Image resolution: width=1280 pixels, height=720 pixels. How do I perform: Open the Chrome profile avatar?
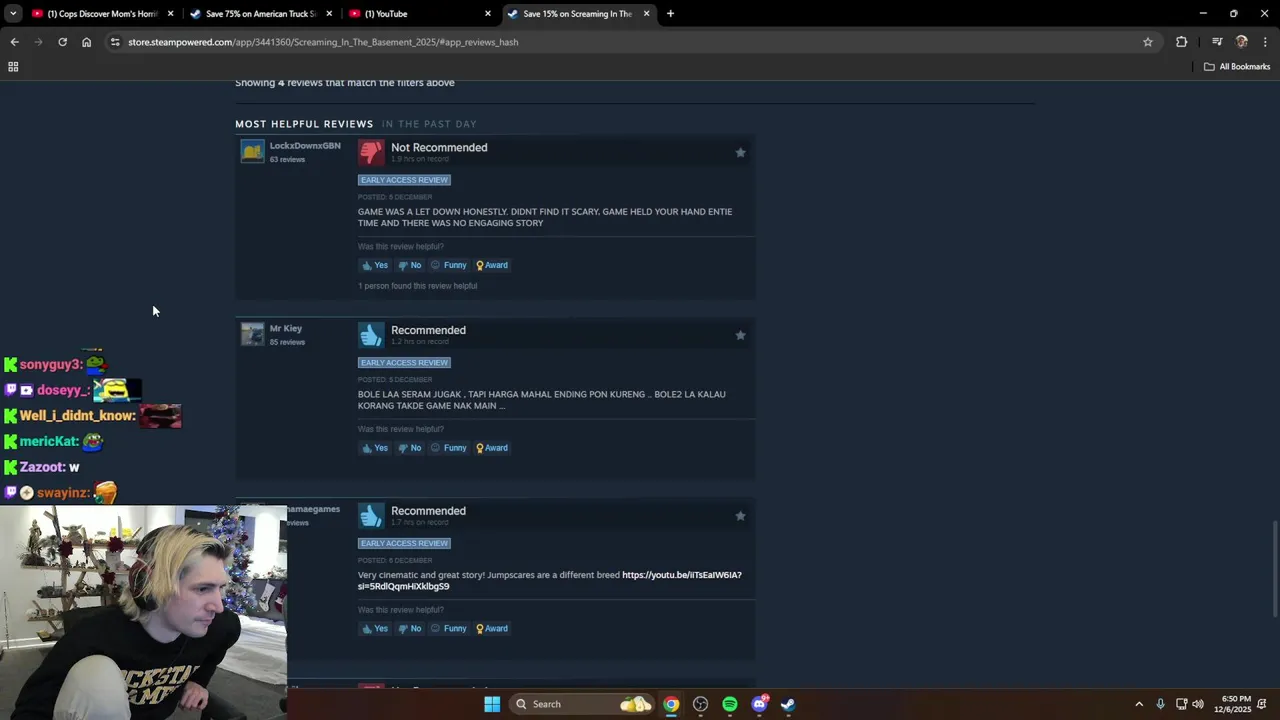1241,42
